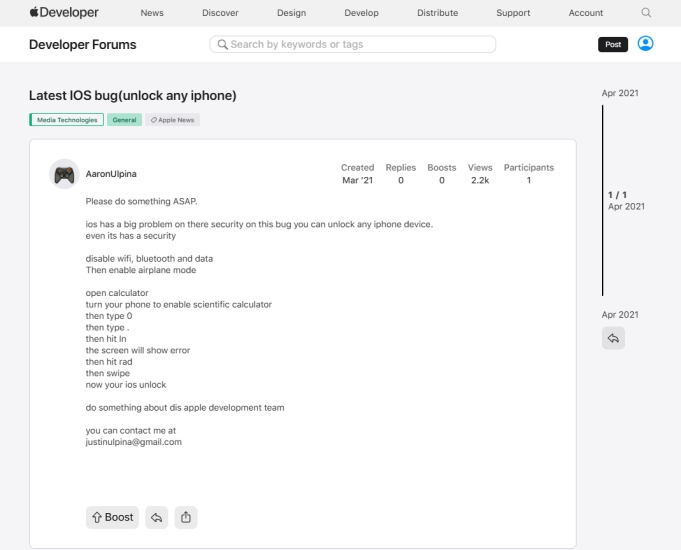Click the reply arrow icon below the post
This screenshot has width=681, height=550.
coord(155,517)
